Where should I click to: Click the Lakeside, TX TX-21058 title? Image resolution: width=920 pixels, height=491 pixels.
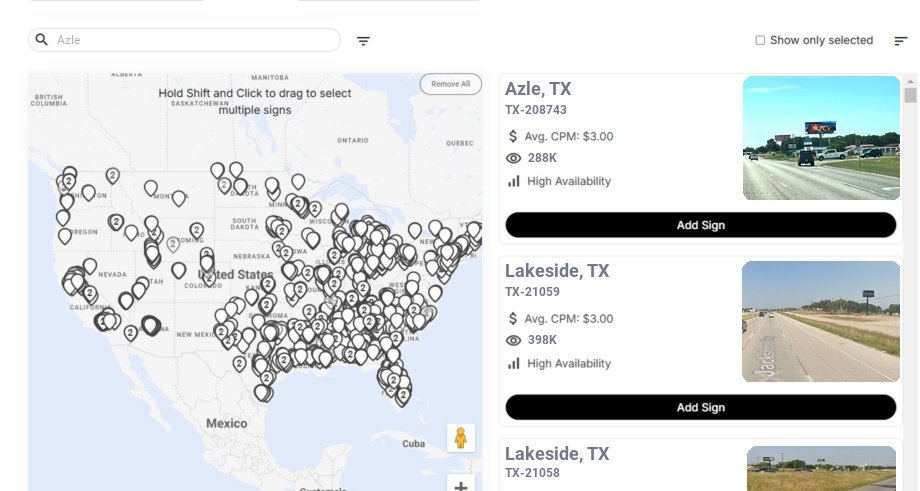coord(557,454)
